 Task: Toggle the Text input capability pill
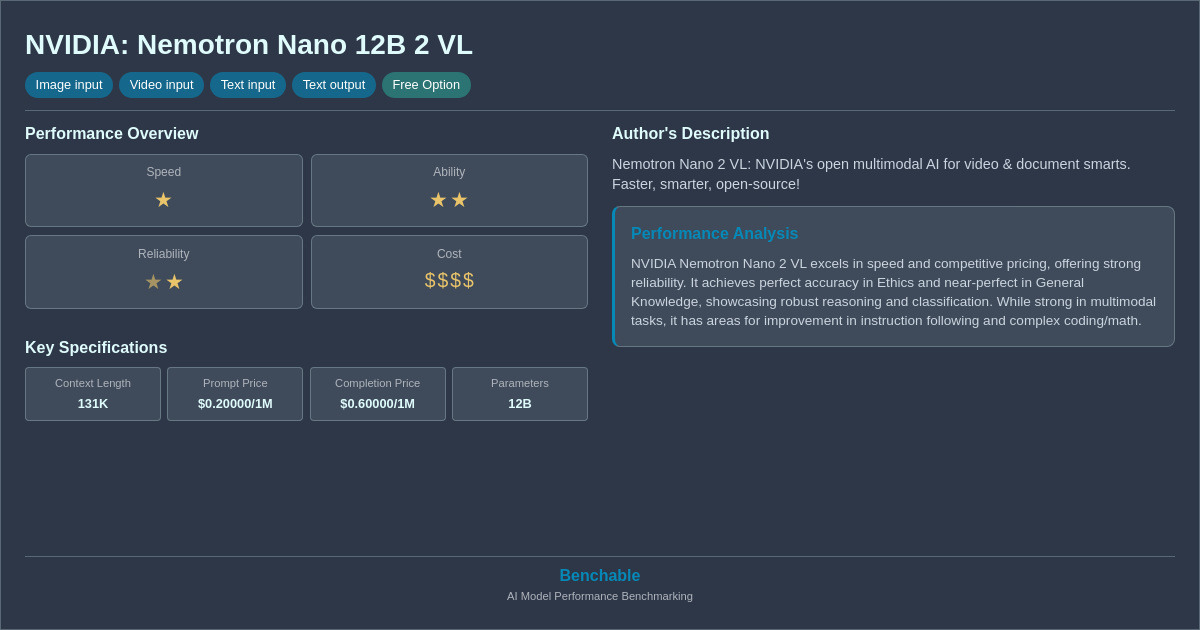247,85
